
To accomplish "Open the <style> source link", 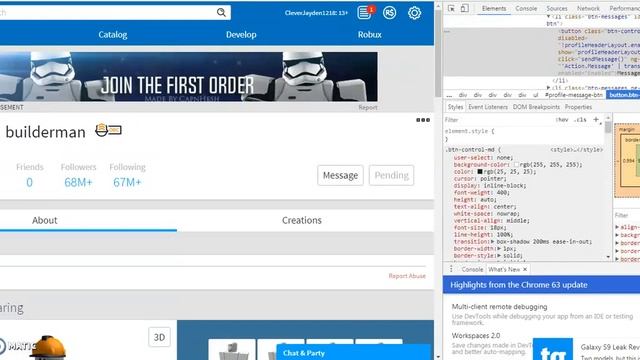I will coord(576,150).
